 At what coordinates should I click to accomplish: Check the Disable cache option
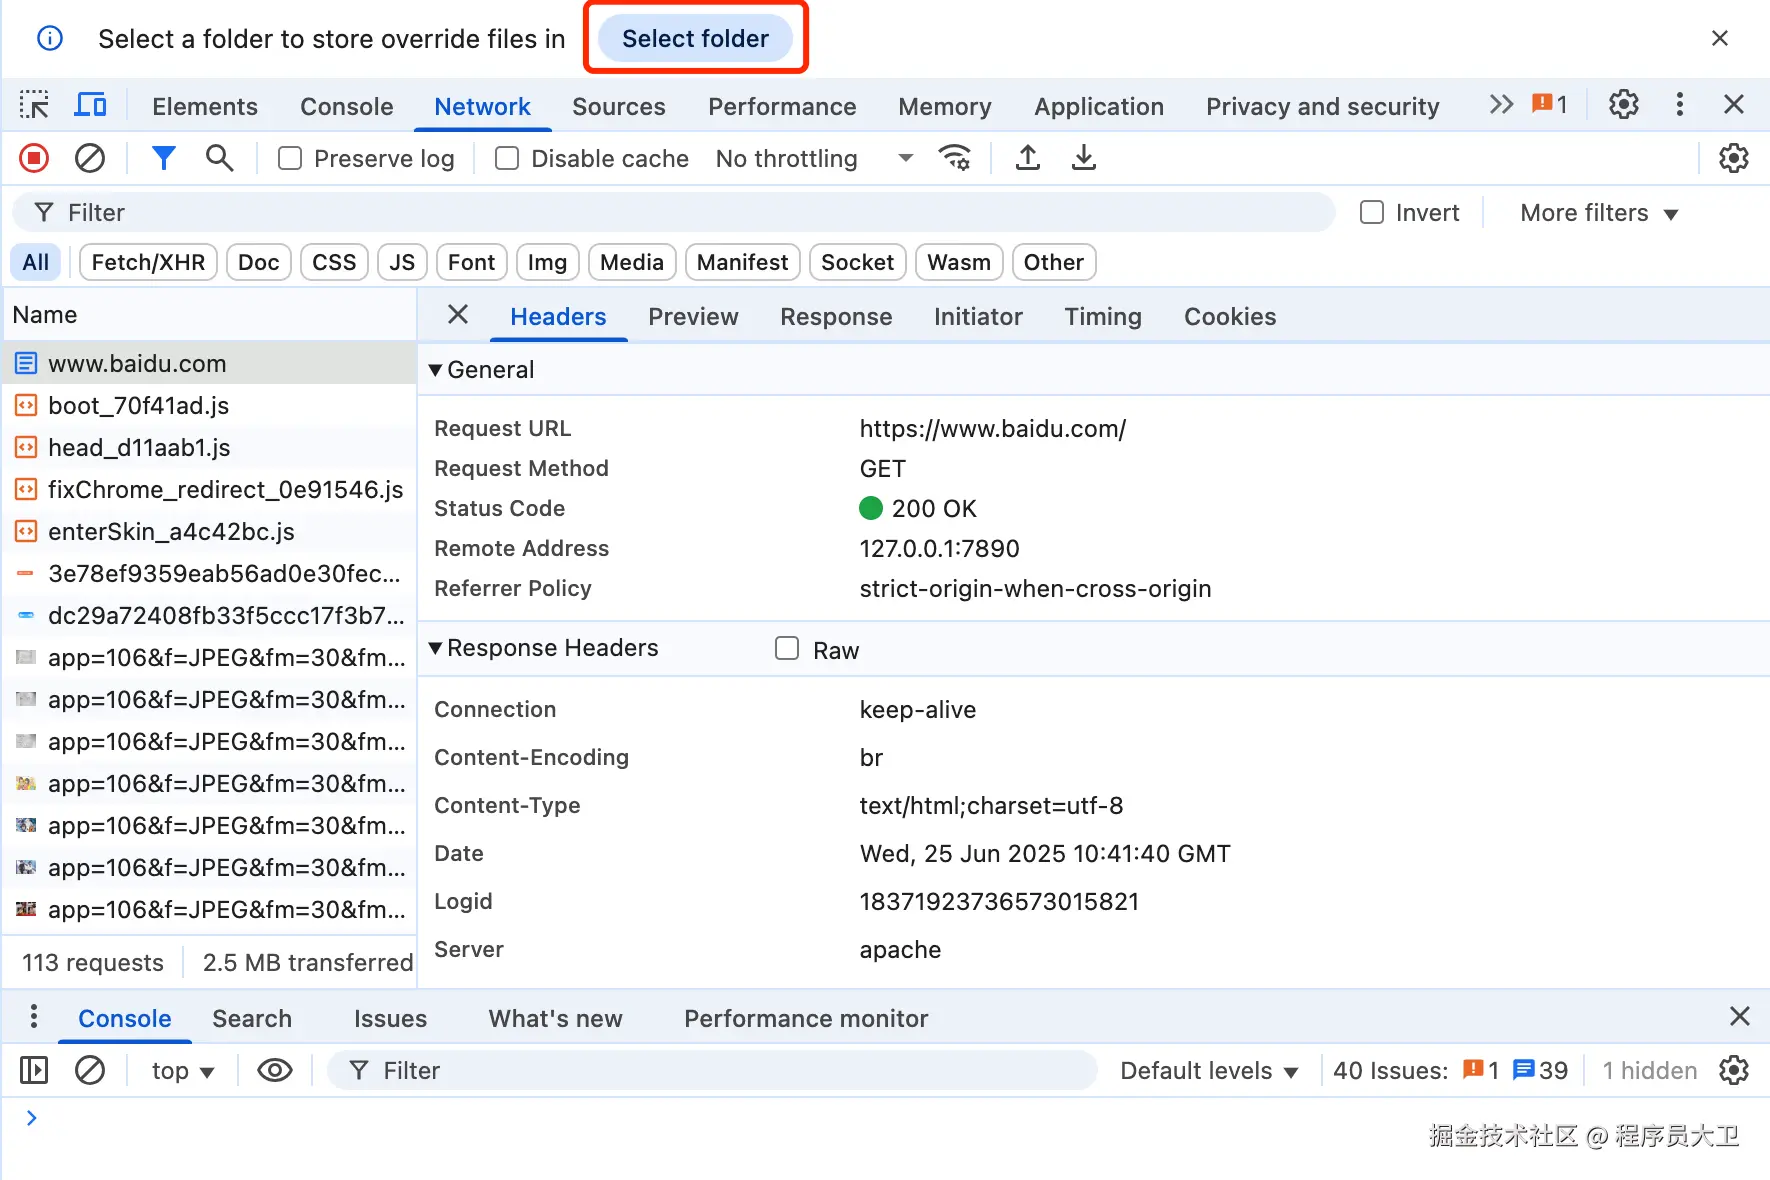coord(507,159)
